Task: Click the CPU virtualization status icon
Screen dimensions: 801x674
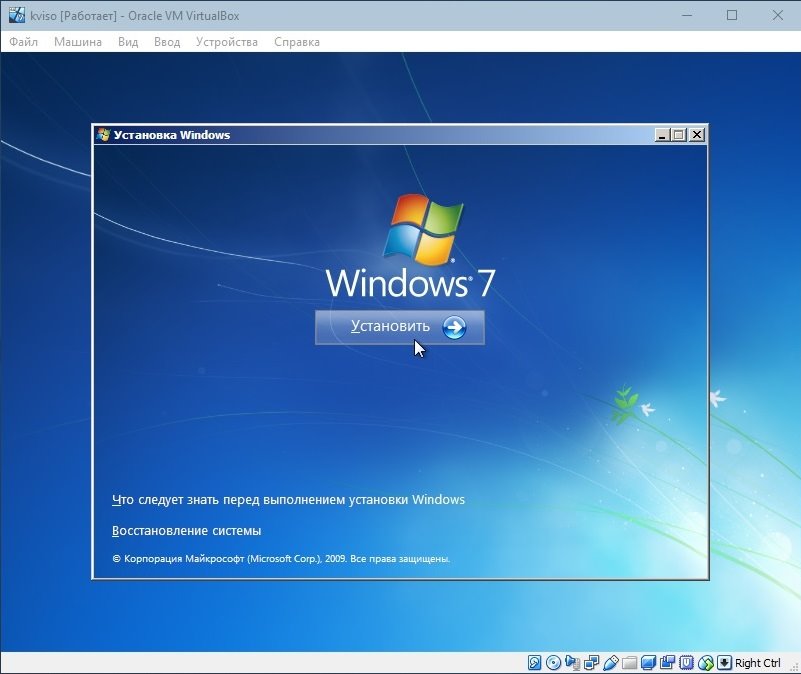Action: pyautogui.click(x=687, y=663)
